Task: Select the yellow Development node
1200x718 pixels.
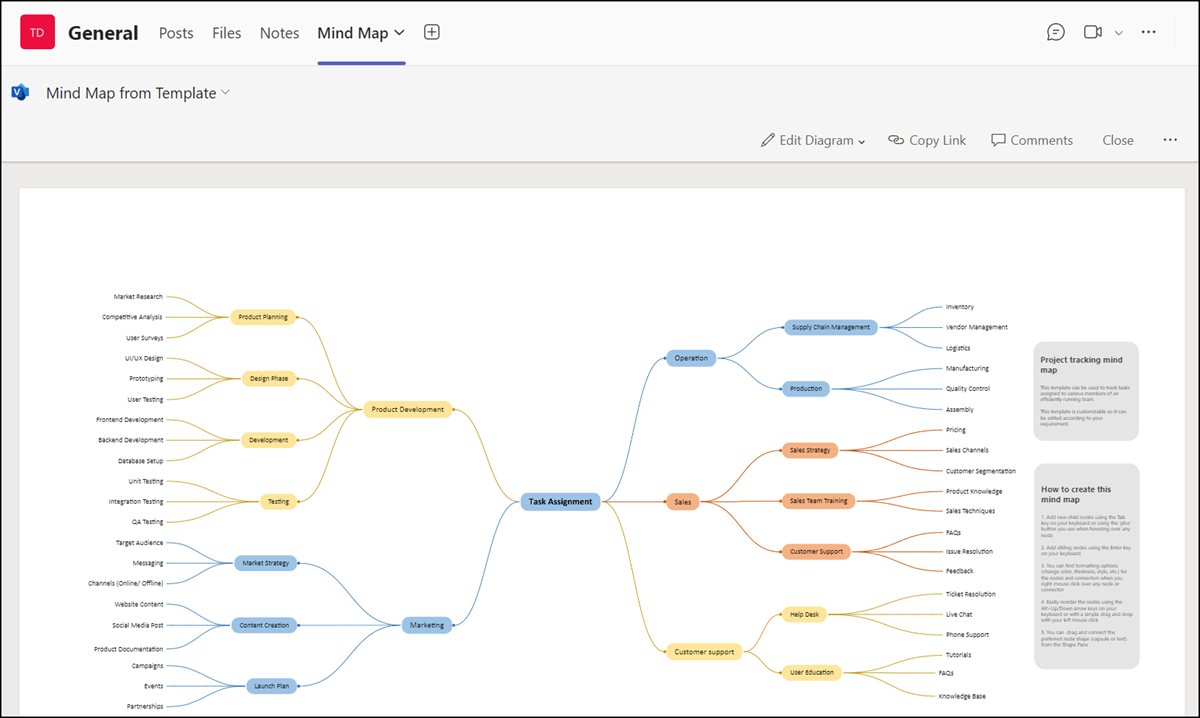Action: (269, 440)
